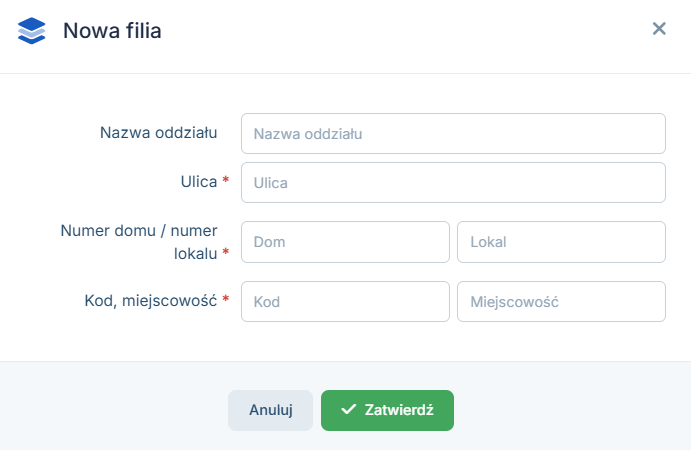Click the red asterisk beside Ulica
This screenshot has width=691, height=450.
coord(226,181)
